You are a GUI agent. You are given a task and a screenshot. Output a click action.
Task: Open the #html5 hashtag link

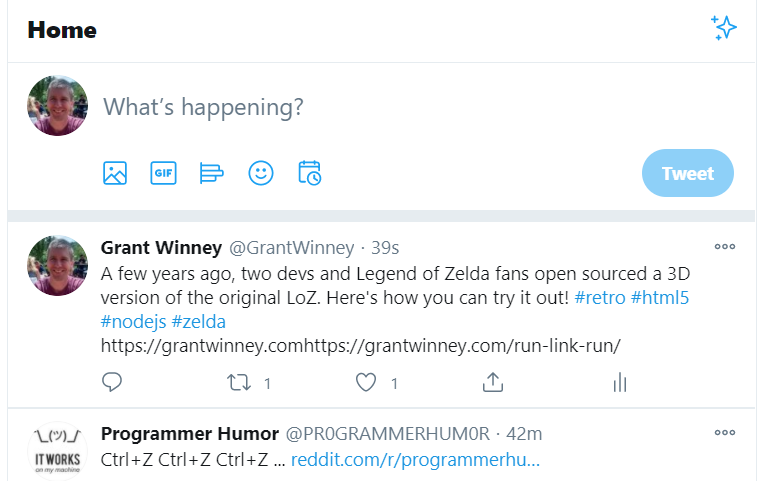coord(660,298)
